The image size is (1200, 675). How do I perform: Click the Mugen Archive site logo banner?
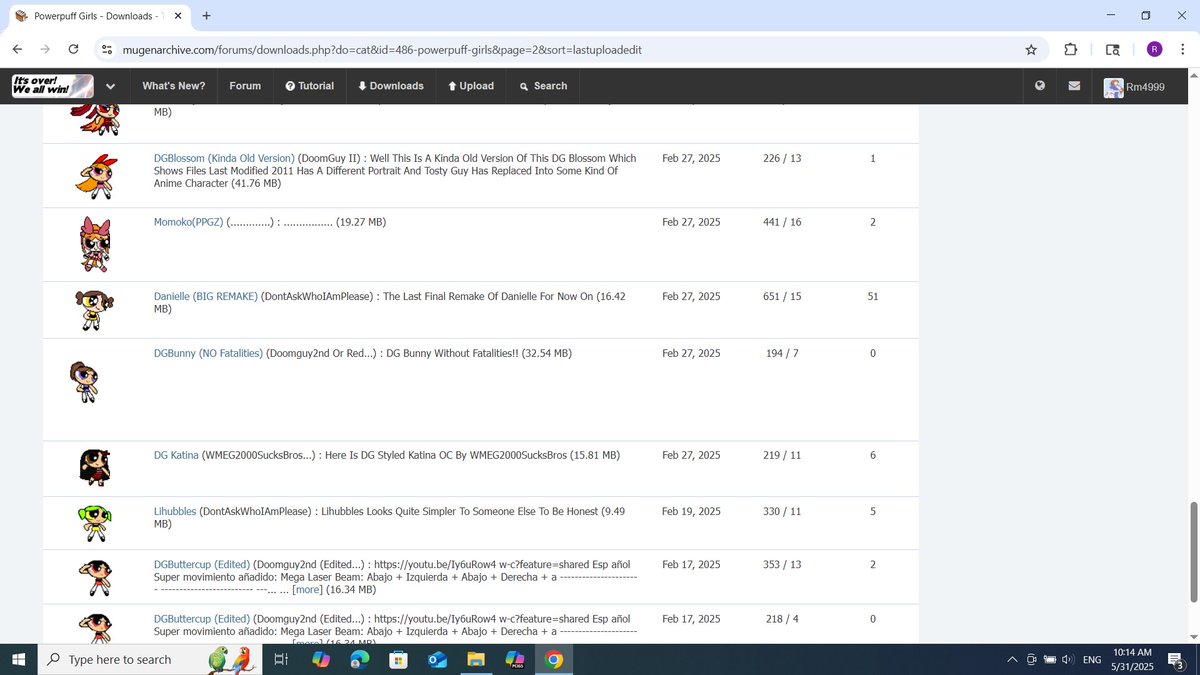pos(52,86)
